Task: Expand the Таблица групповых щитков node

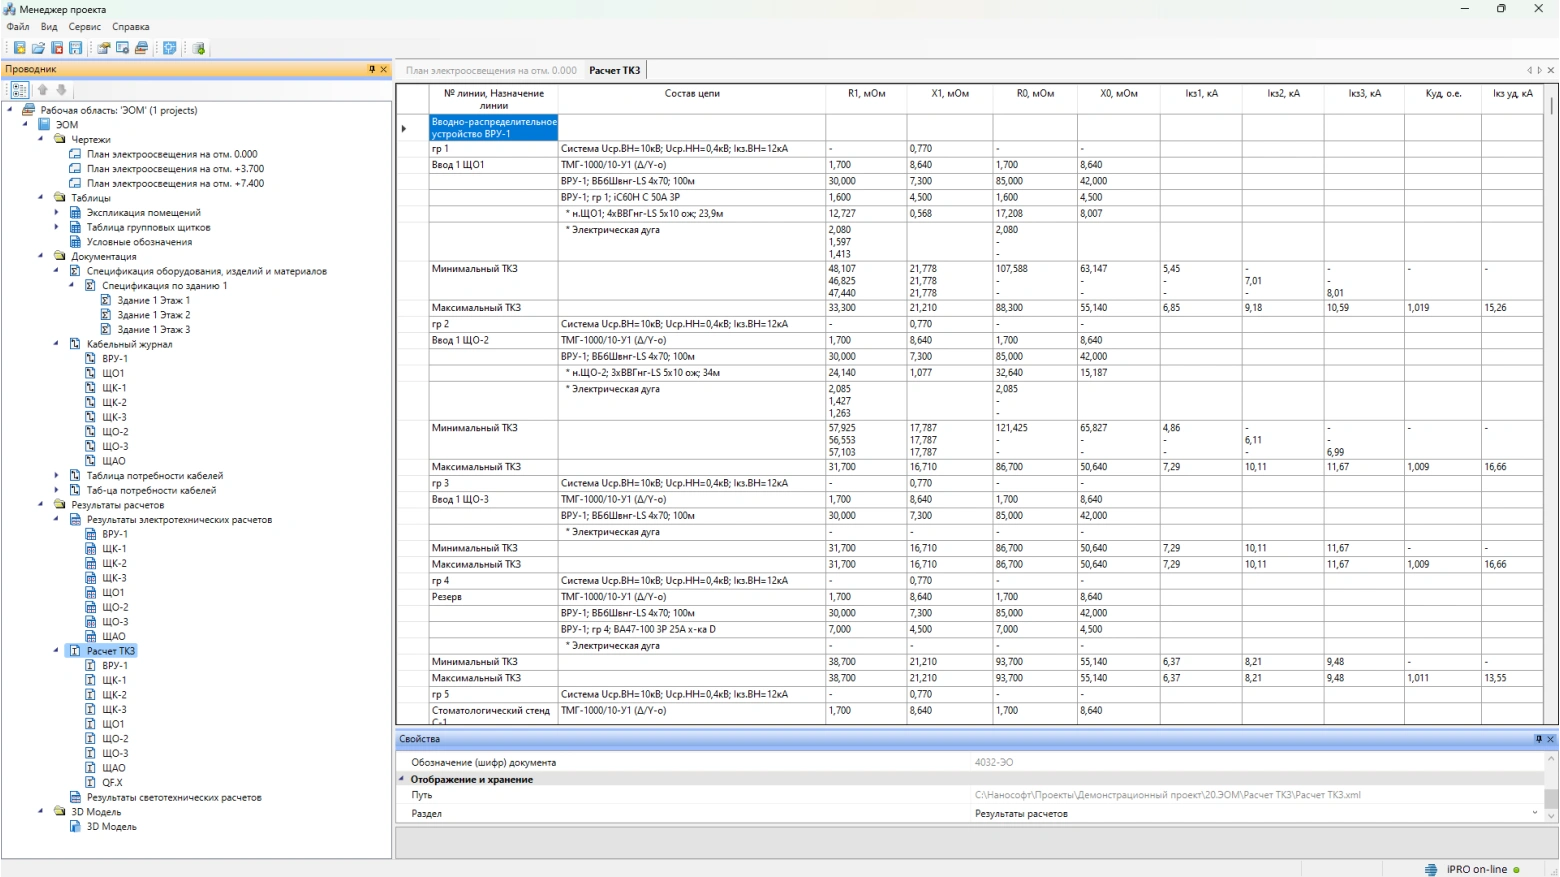Action: [x=56, y=227]
